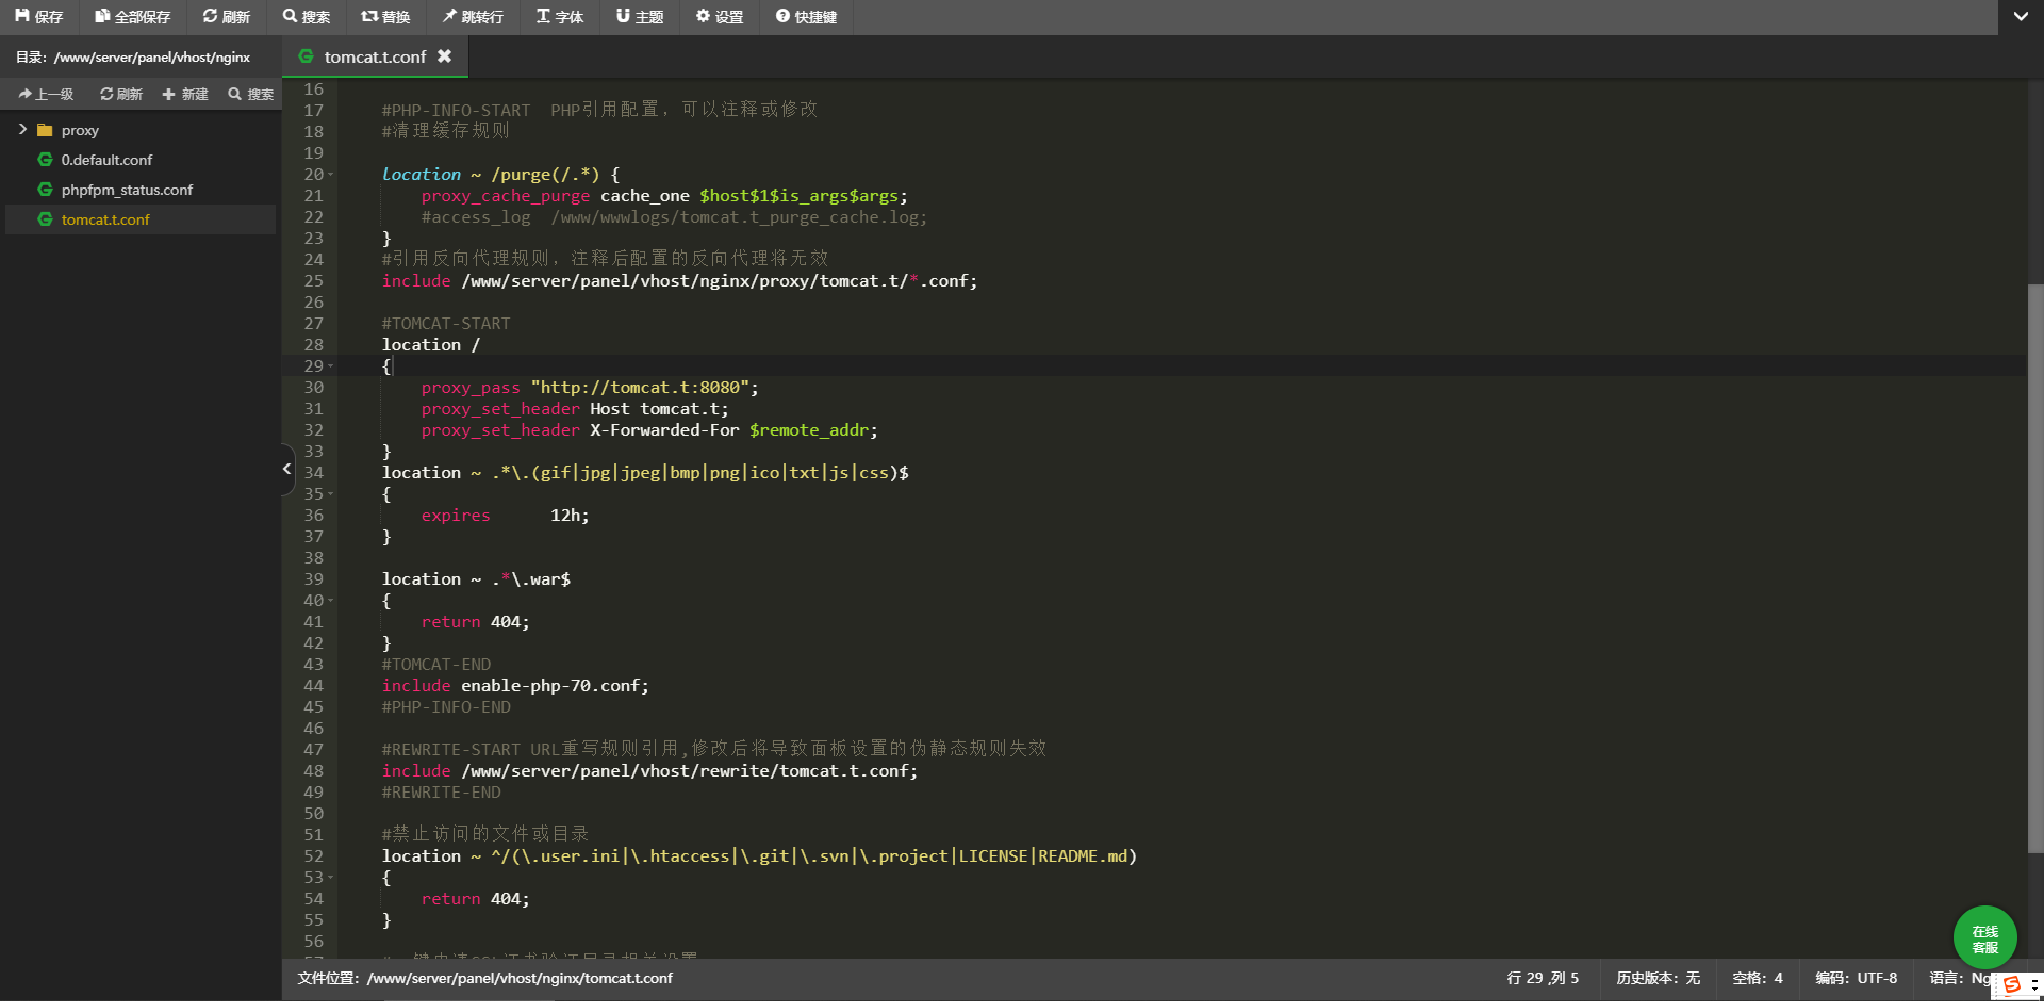The image size is (2044, 1001).
Task: Click line number 25 in gutter
Action: click(x=314, y=282)
